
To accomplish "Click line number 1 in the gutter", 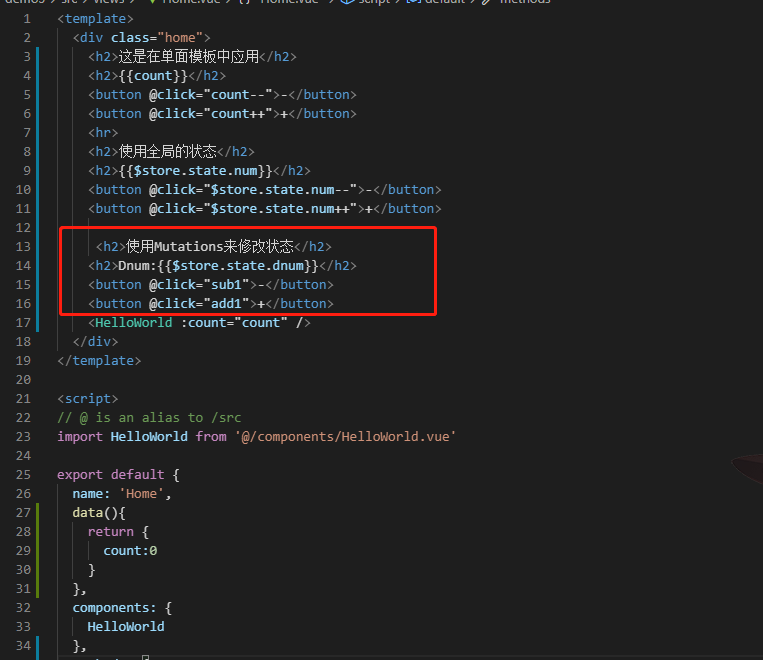I will tap(27, 19).
